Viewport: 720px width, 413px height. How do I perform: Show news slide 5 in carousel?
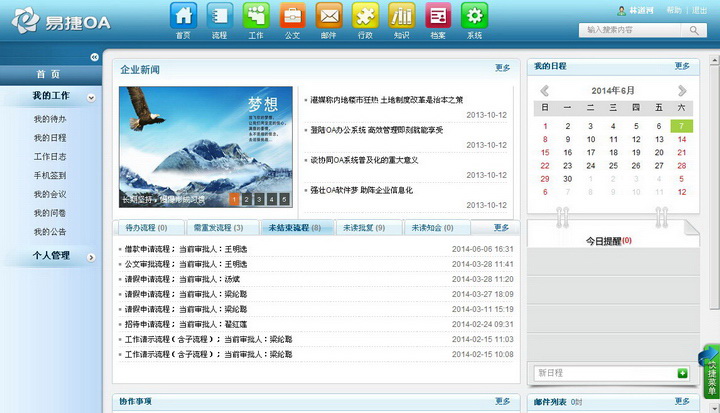[x=284, y=199]
